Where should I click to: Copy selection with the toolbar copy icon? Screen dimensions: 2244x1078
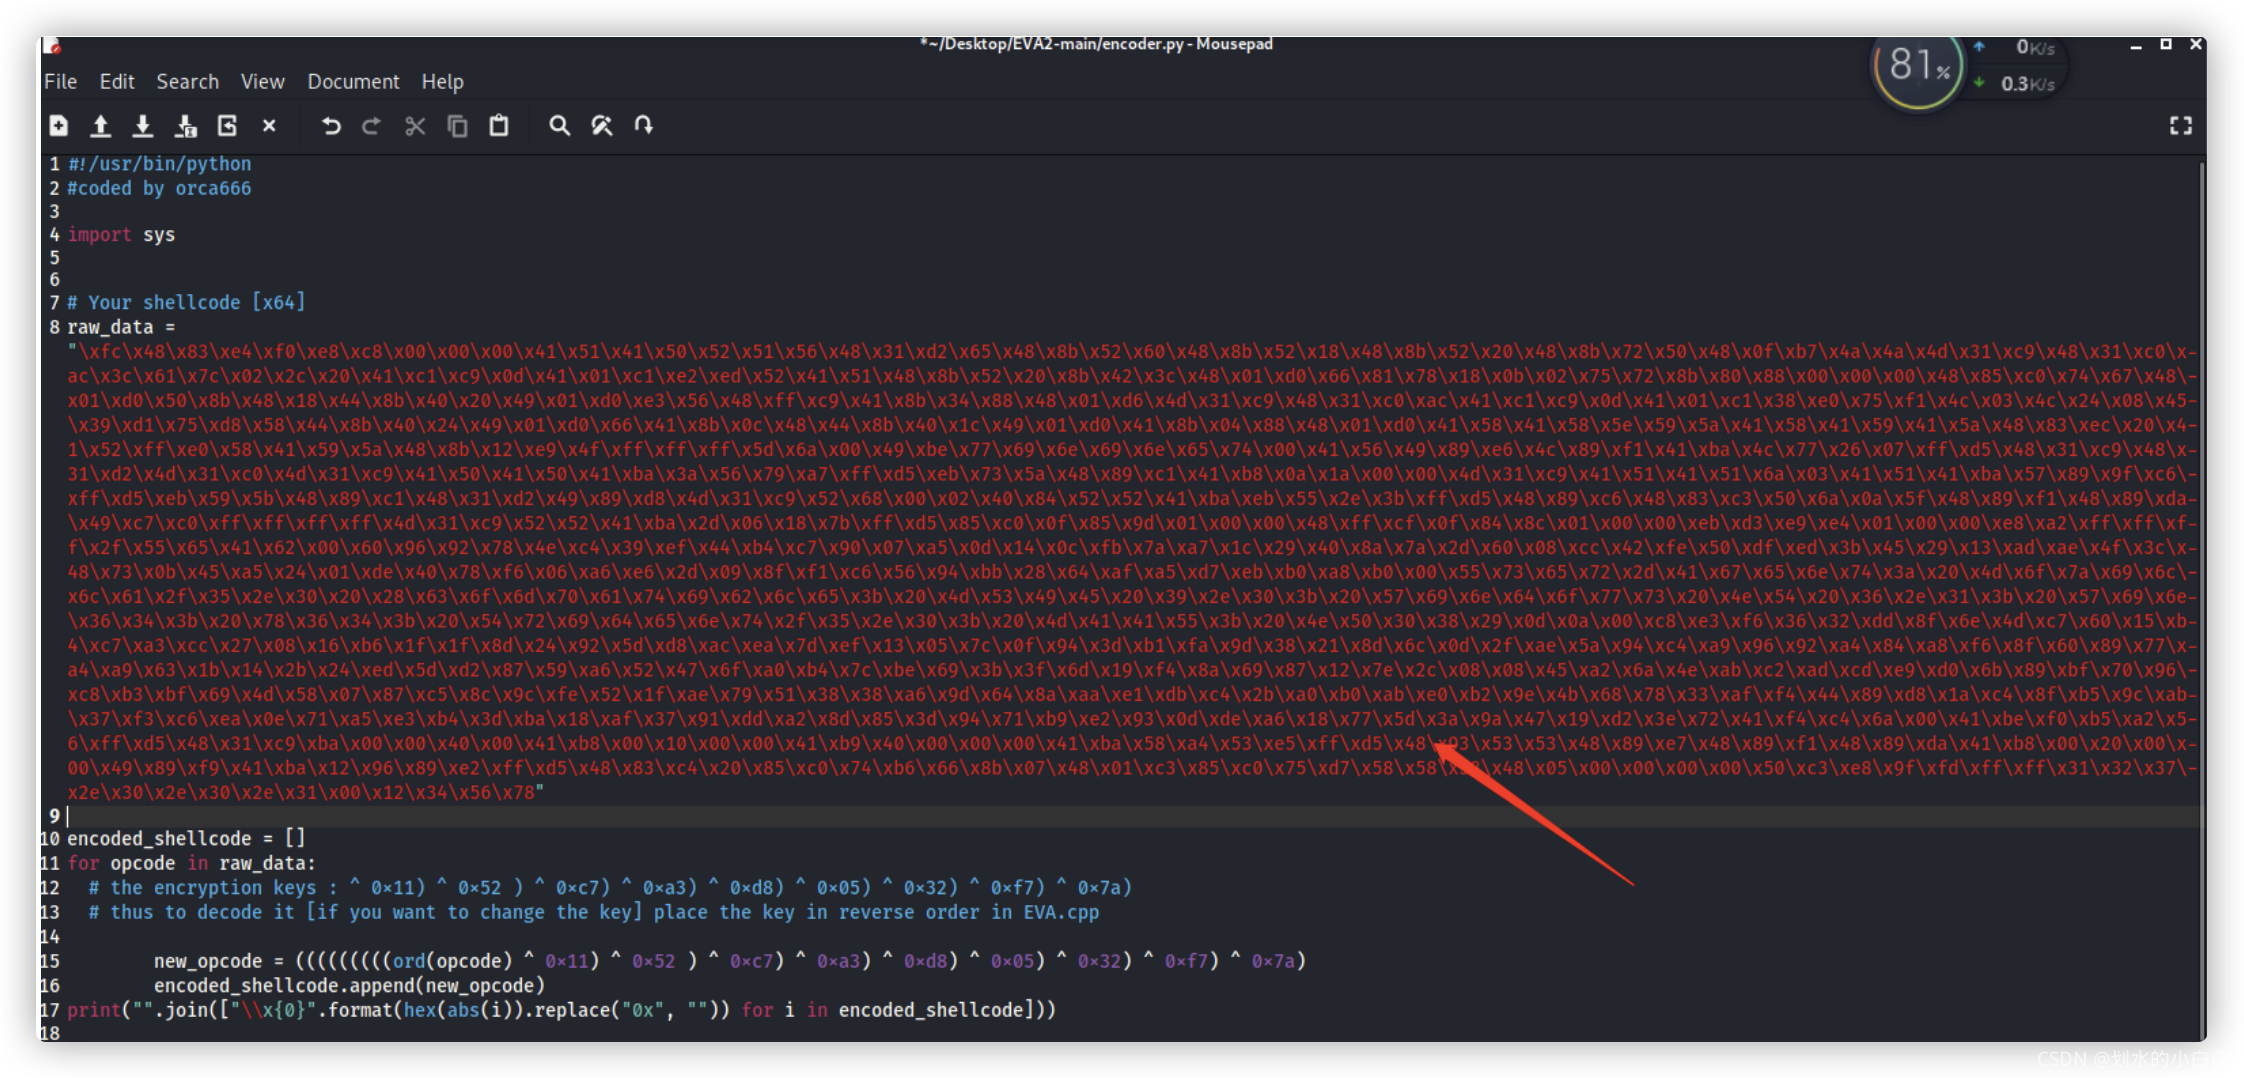tap(457, 125)
